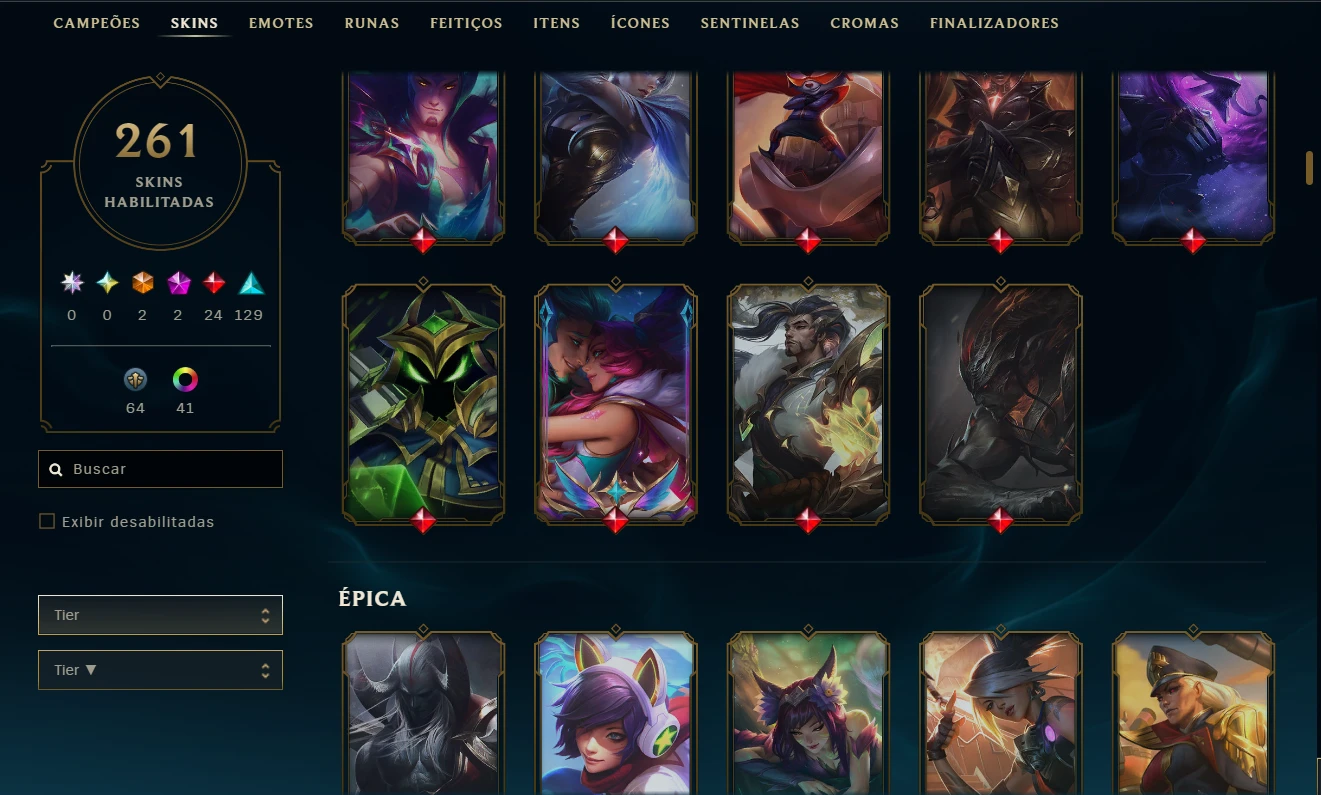Click the orange gem icon in rarity counts
1321x795 pixels.
(143, 283)
